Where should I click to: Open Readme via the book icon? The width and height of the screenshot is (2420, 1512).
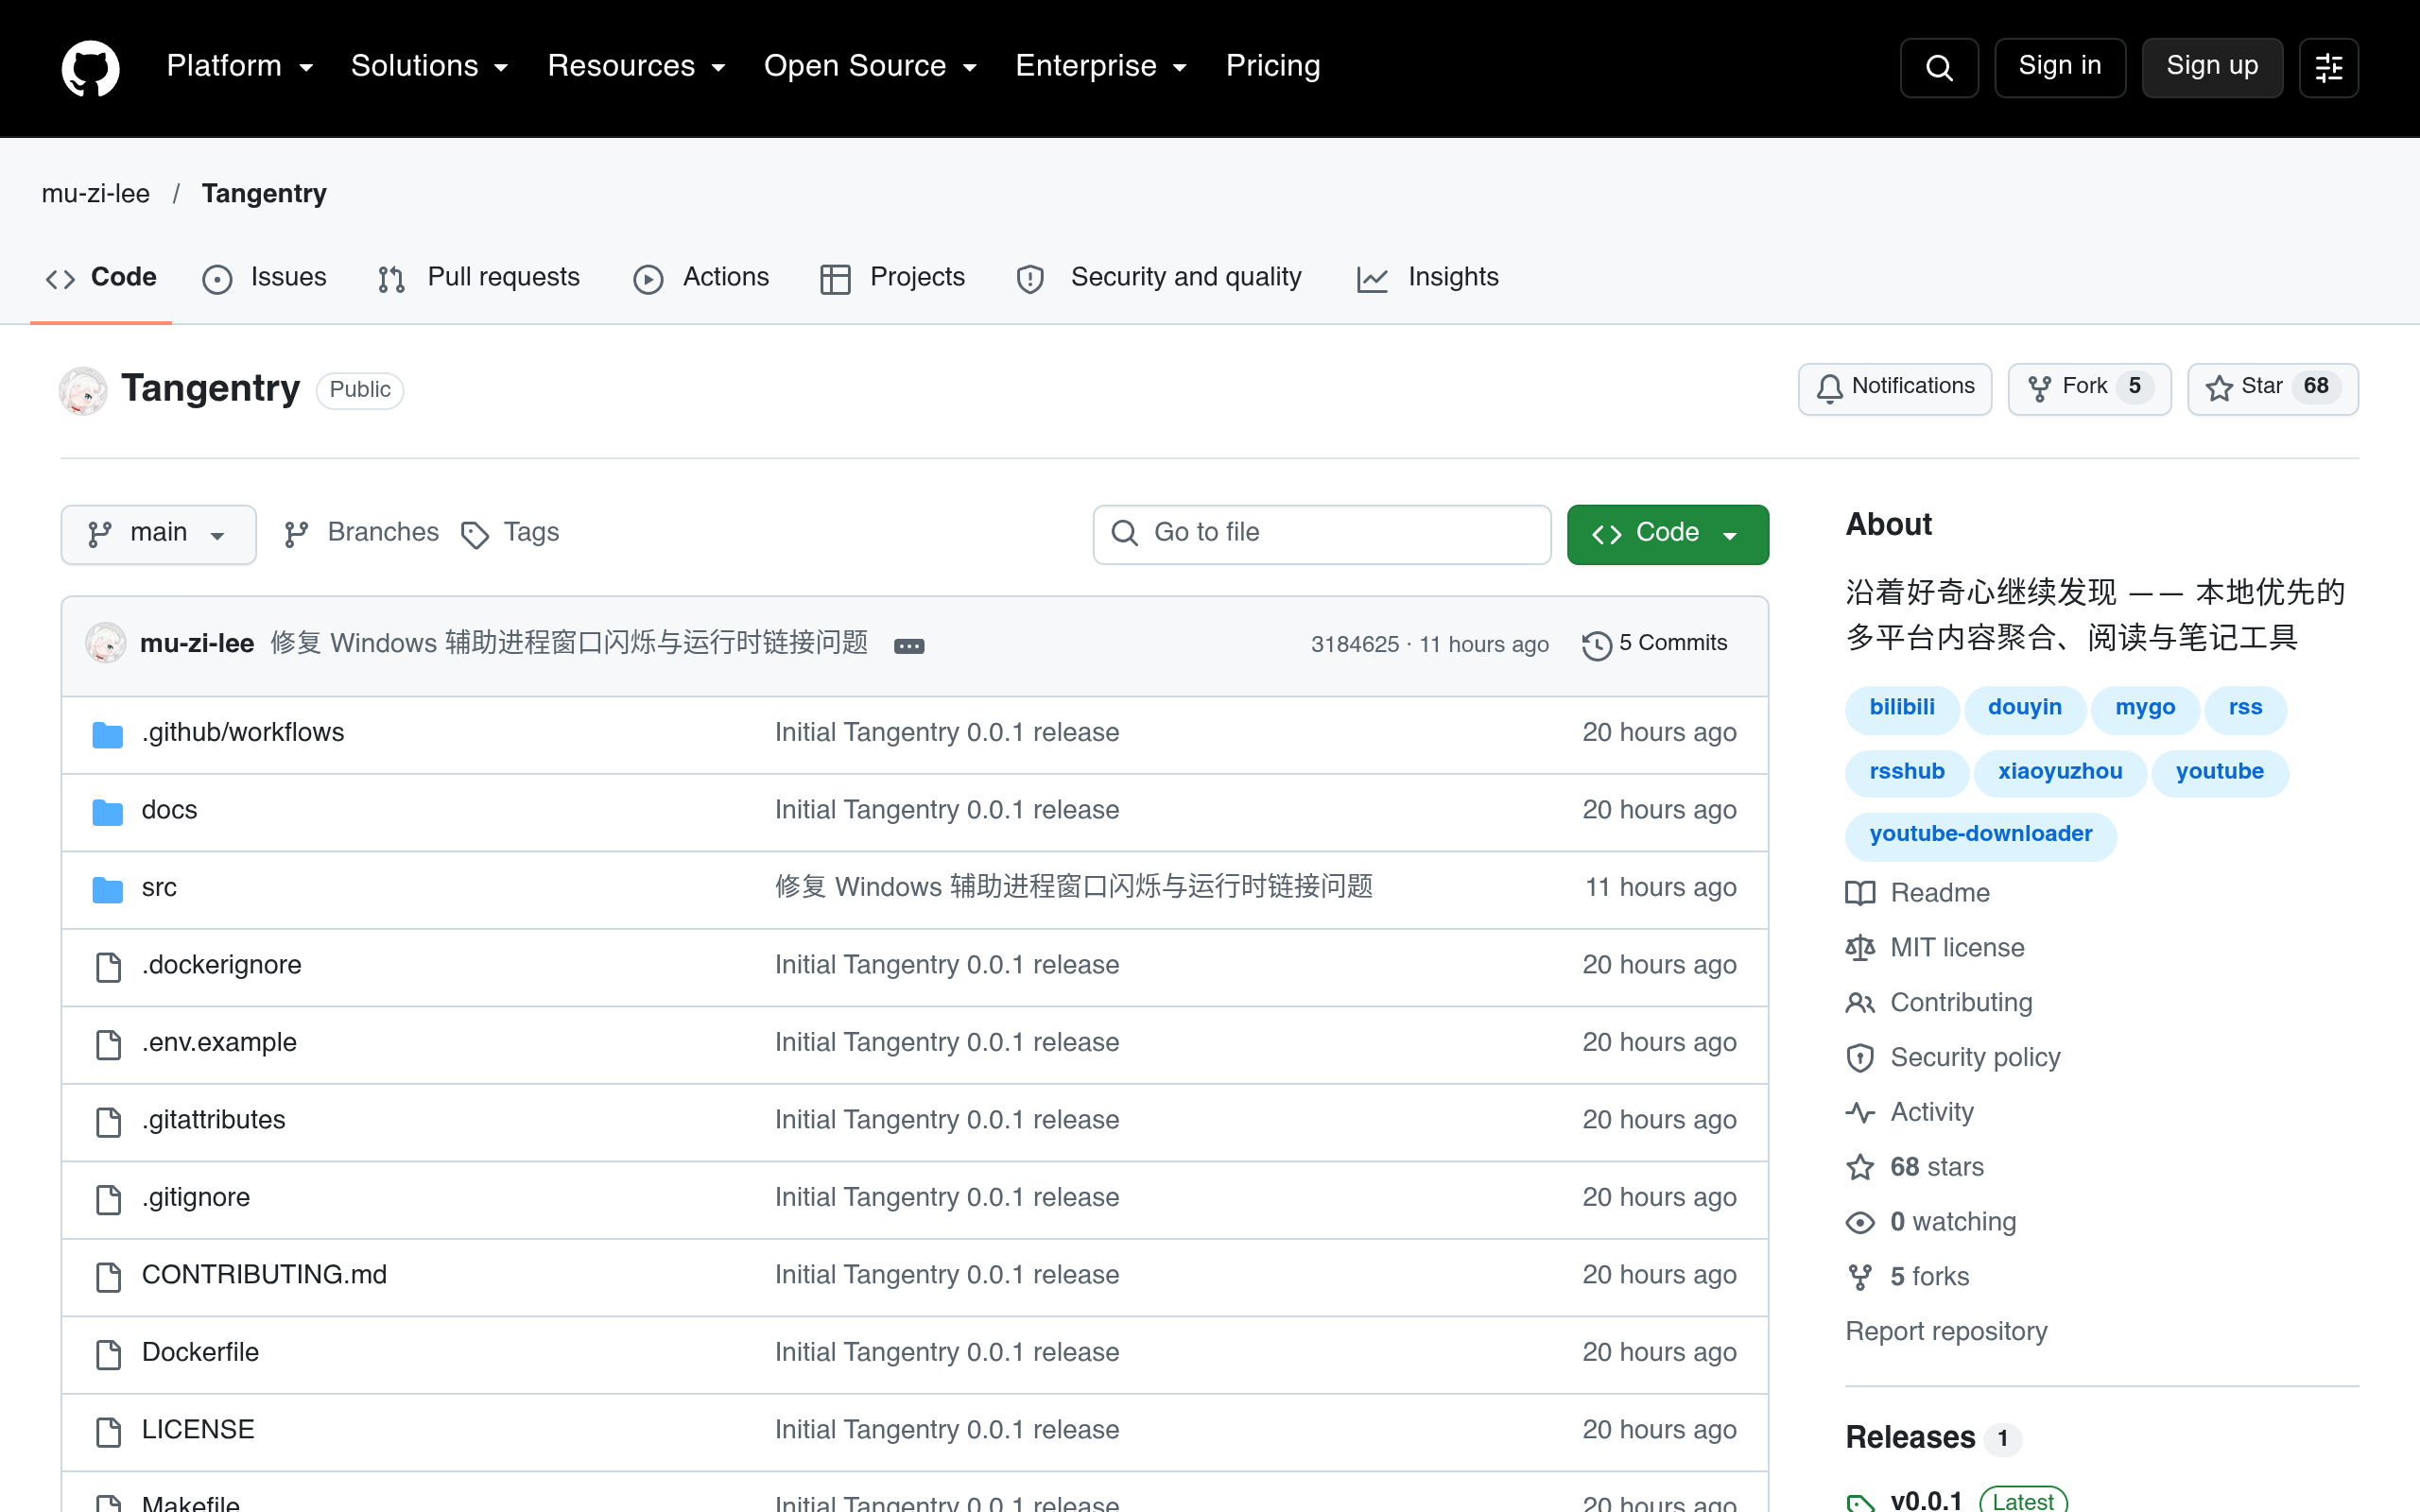point(1860,893)
